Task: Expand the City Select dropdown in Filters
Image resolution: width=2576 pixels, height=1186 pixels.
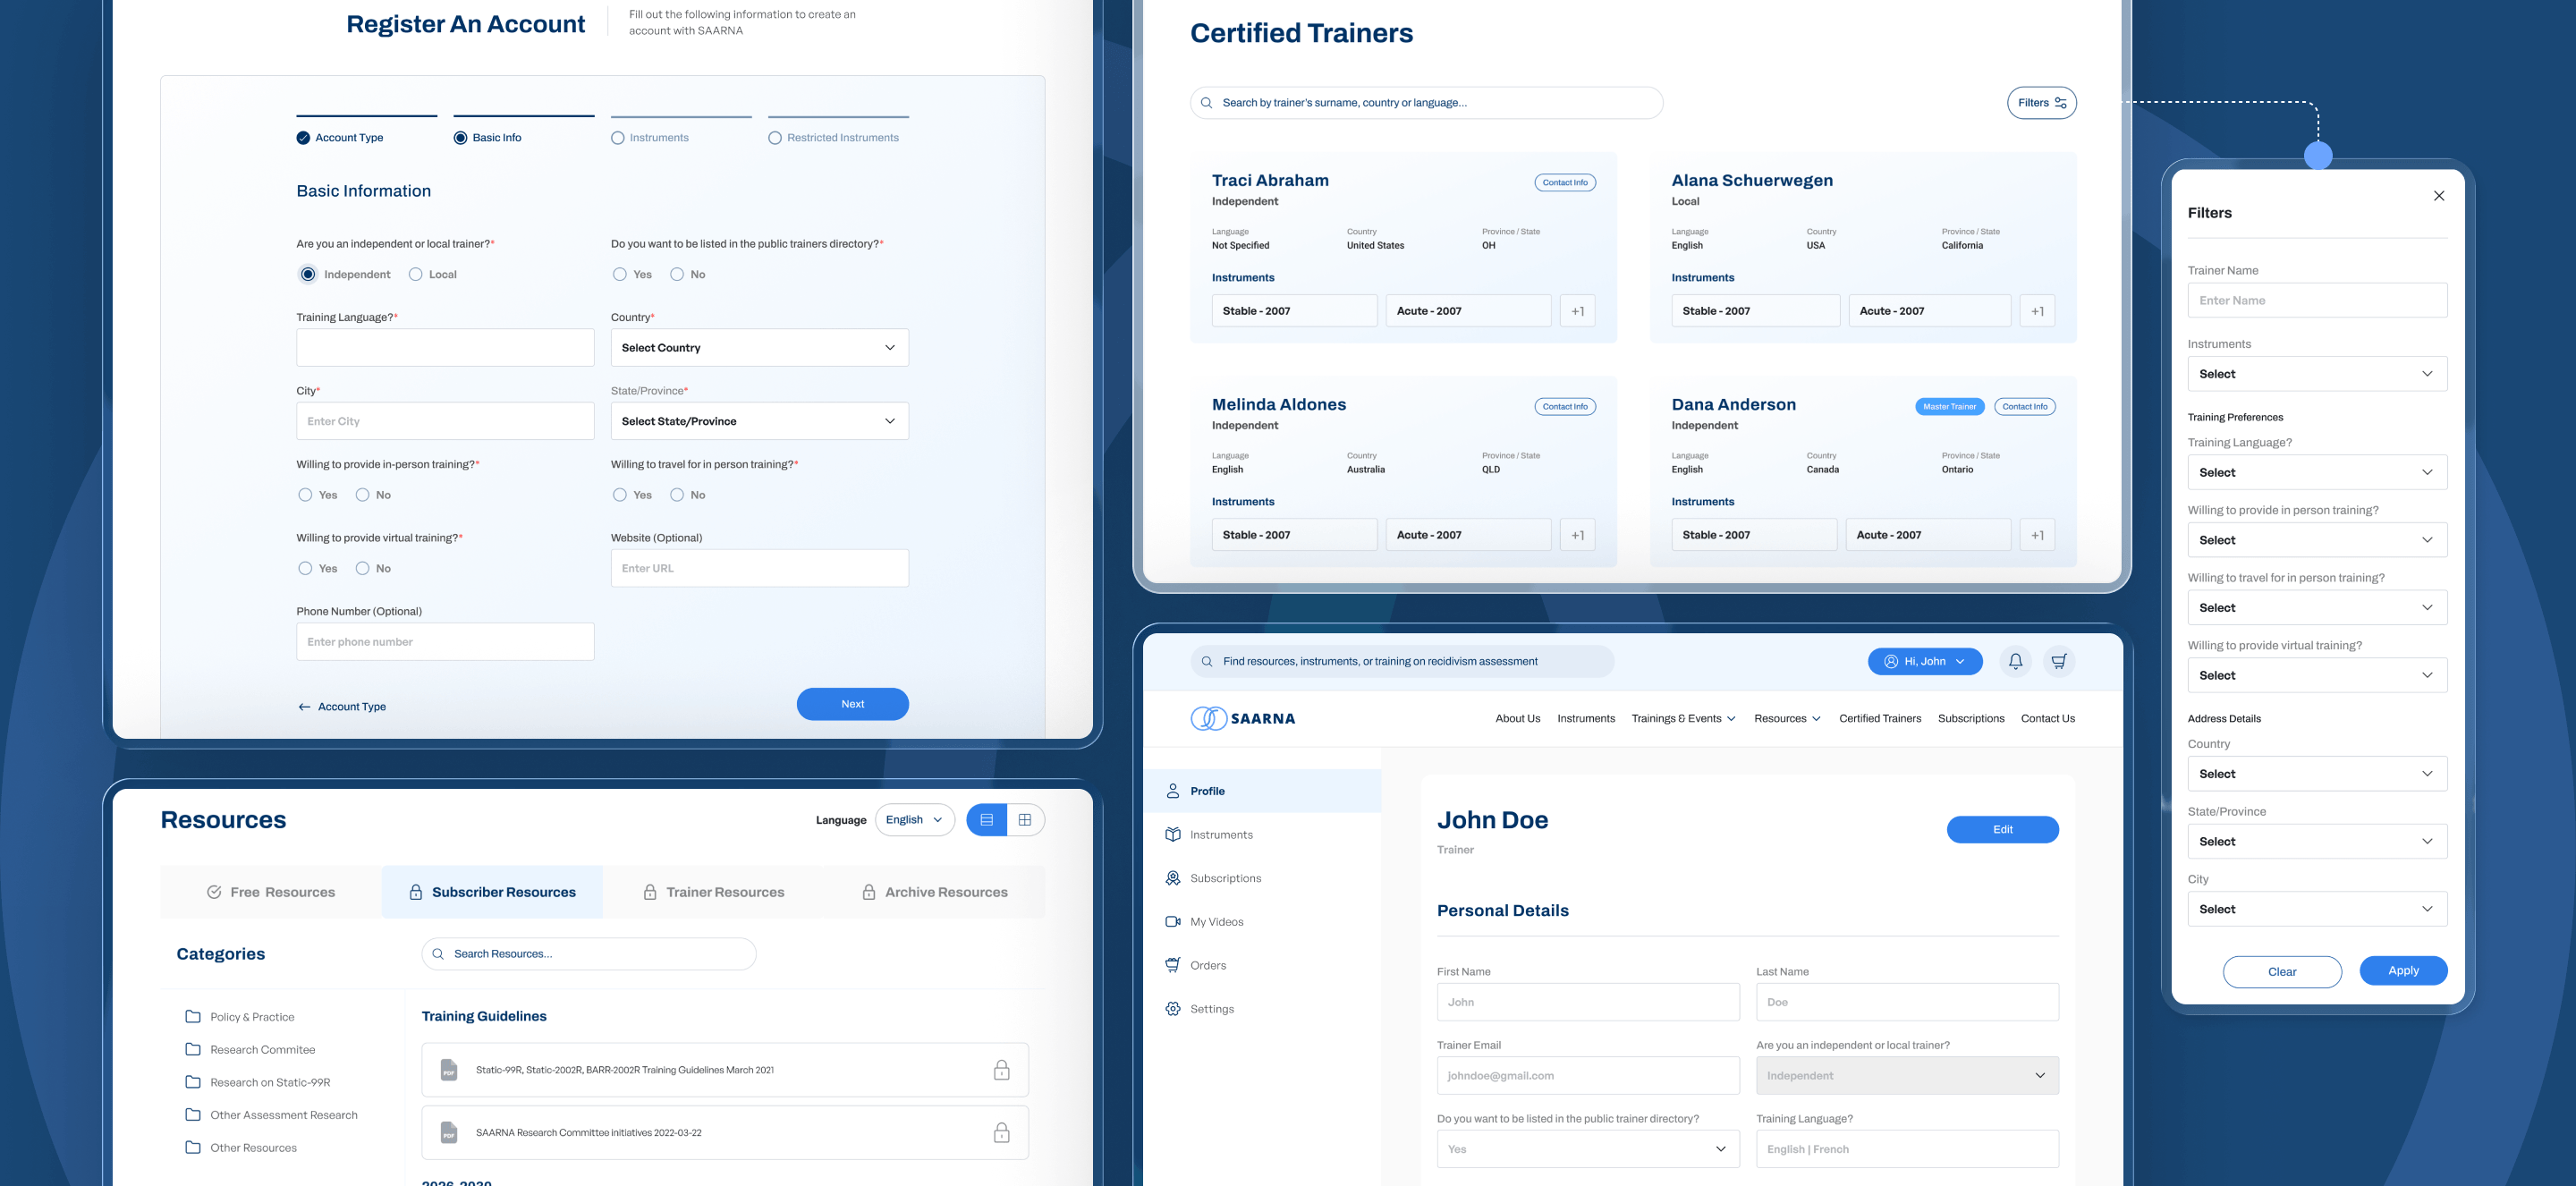Action: coord(2317,909)
